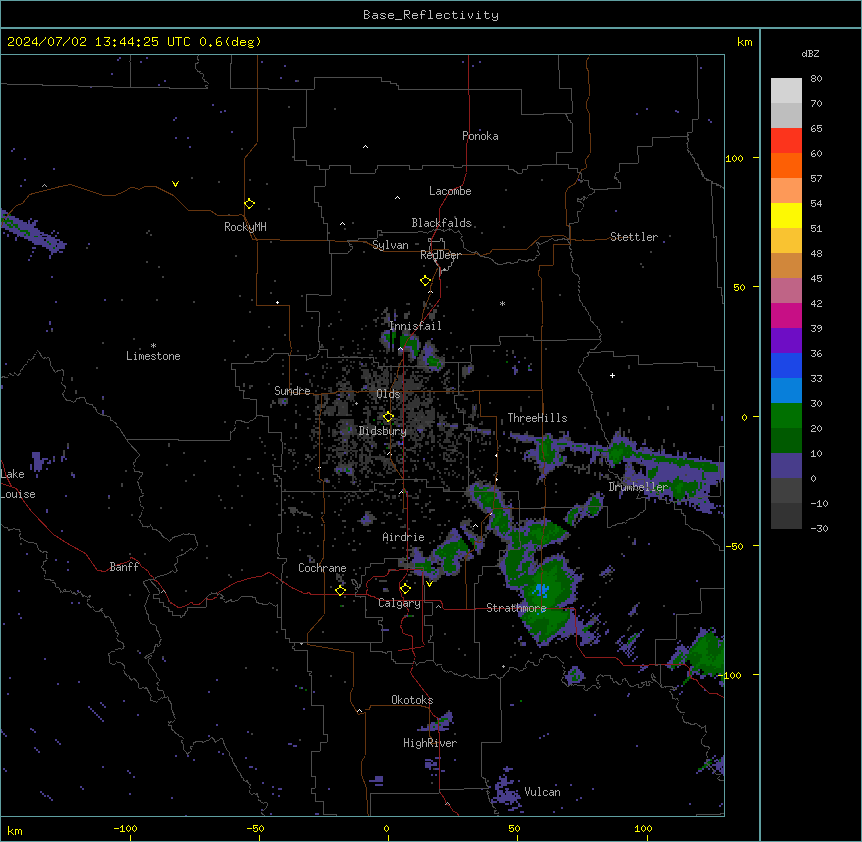862x842 pixels.
Task: Click the dark blue legend swatch for 33-36 dBZ
Action: 786,365
